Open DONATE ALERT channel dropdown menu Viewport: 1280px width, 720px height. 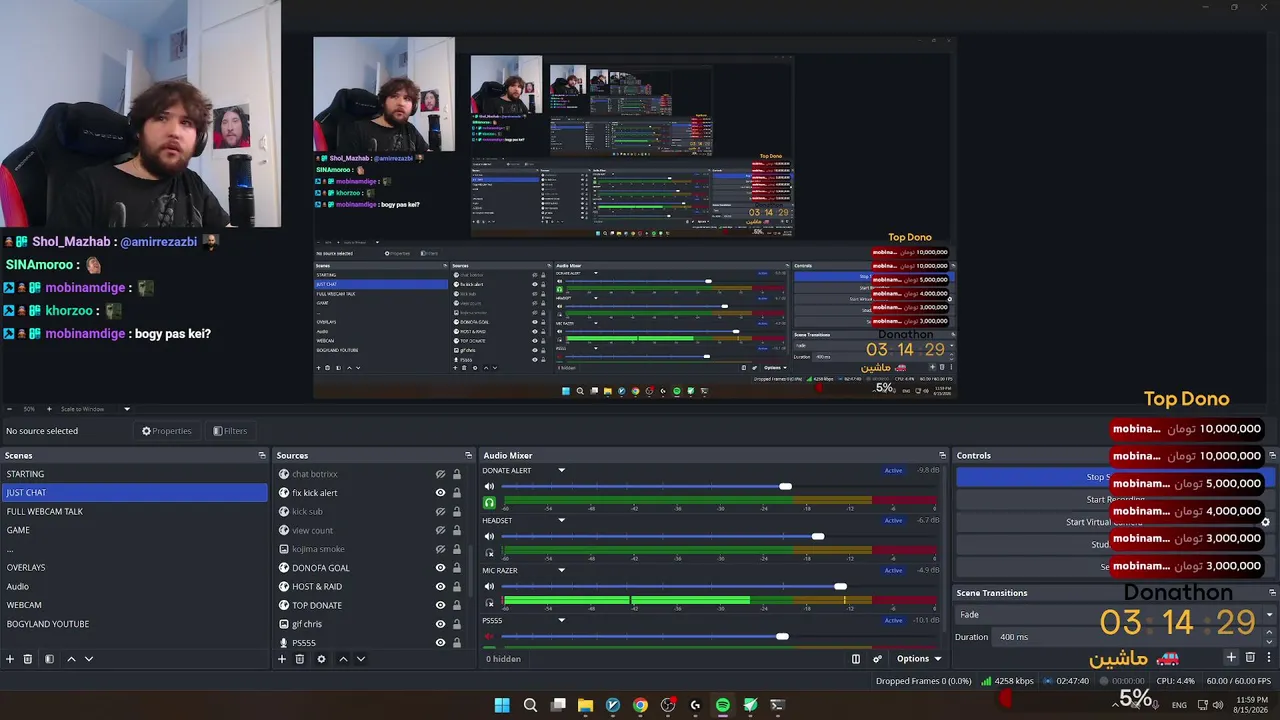(x=561, y=470)
